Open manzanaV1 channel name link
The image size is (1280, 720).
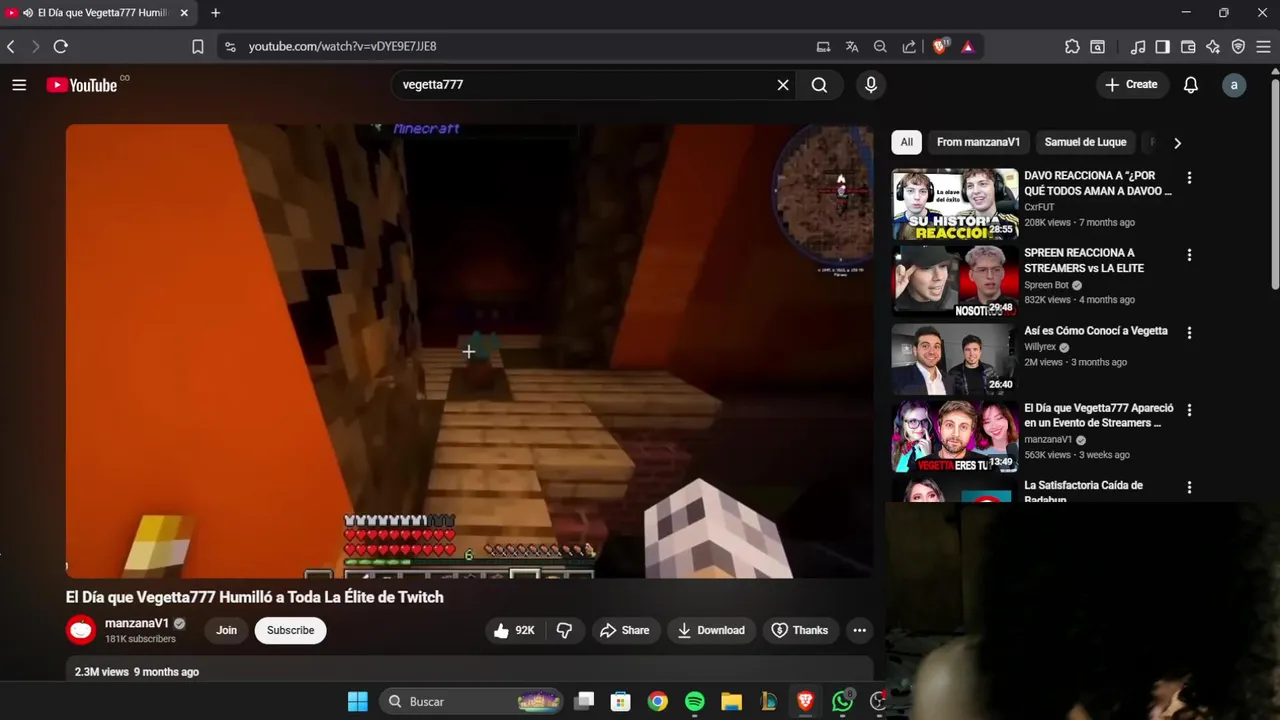coord(137,623)
